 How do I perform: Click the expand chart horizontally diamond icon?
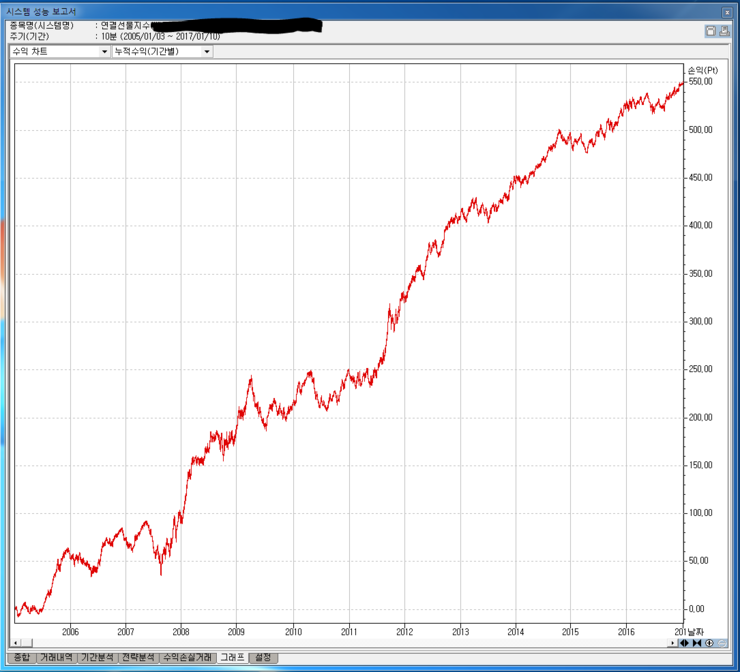684,643
